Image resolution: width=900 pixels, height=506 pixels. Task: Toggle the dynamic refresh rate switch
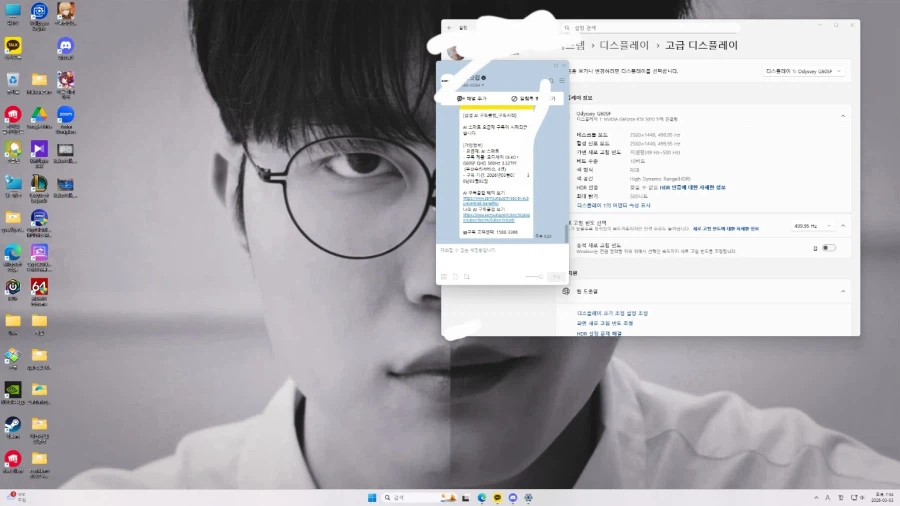pos(829,248)
